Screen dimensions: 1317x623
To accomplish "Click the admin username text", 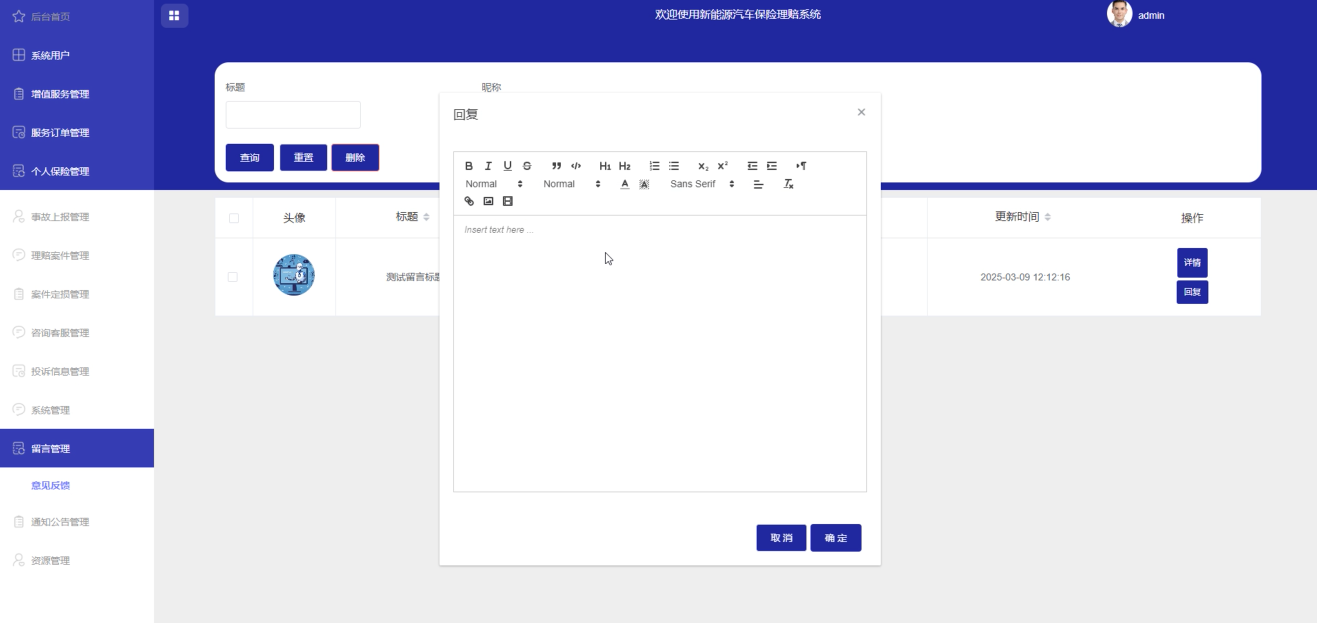I will (1151, 15).
